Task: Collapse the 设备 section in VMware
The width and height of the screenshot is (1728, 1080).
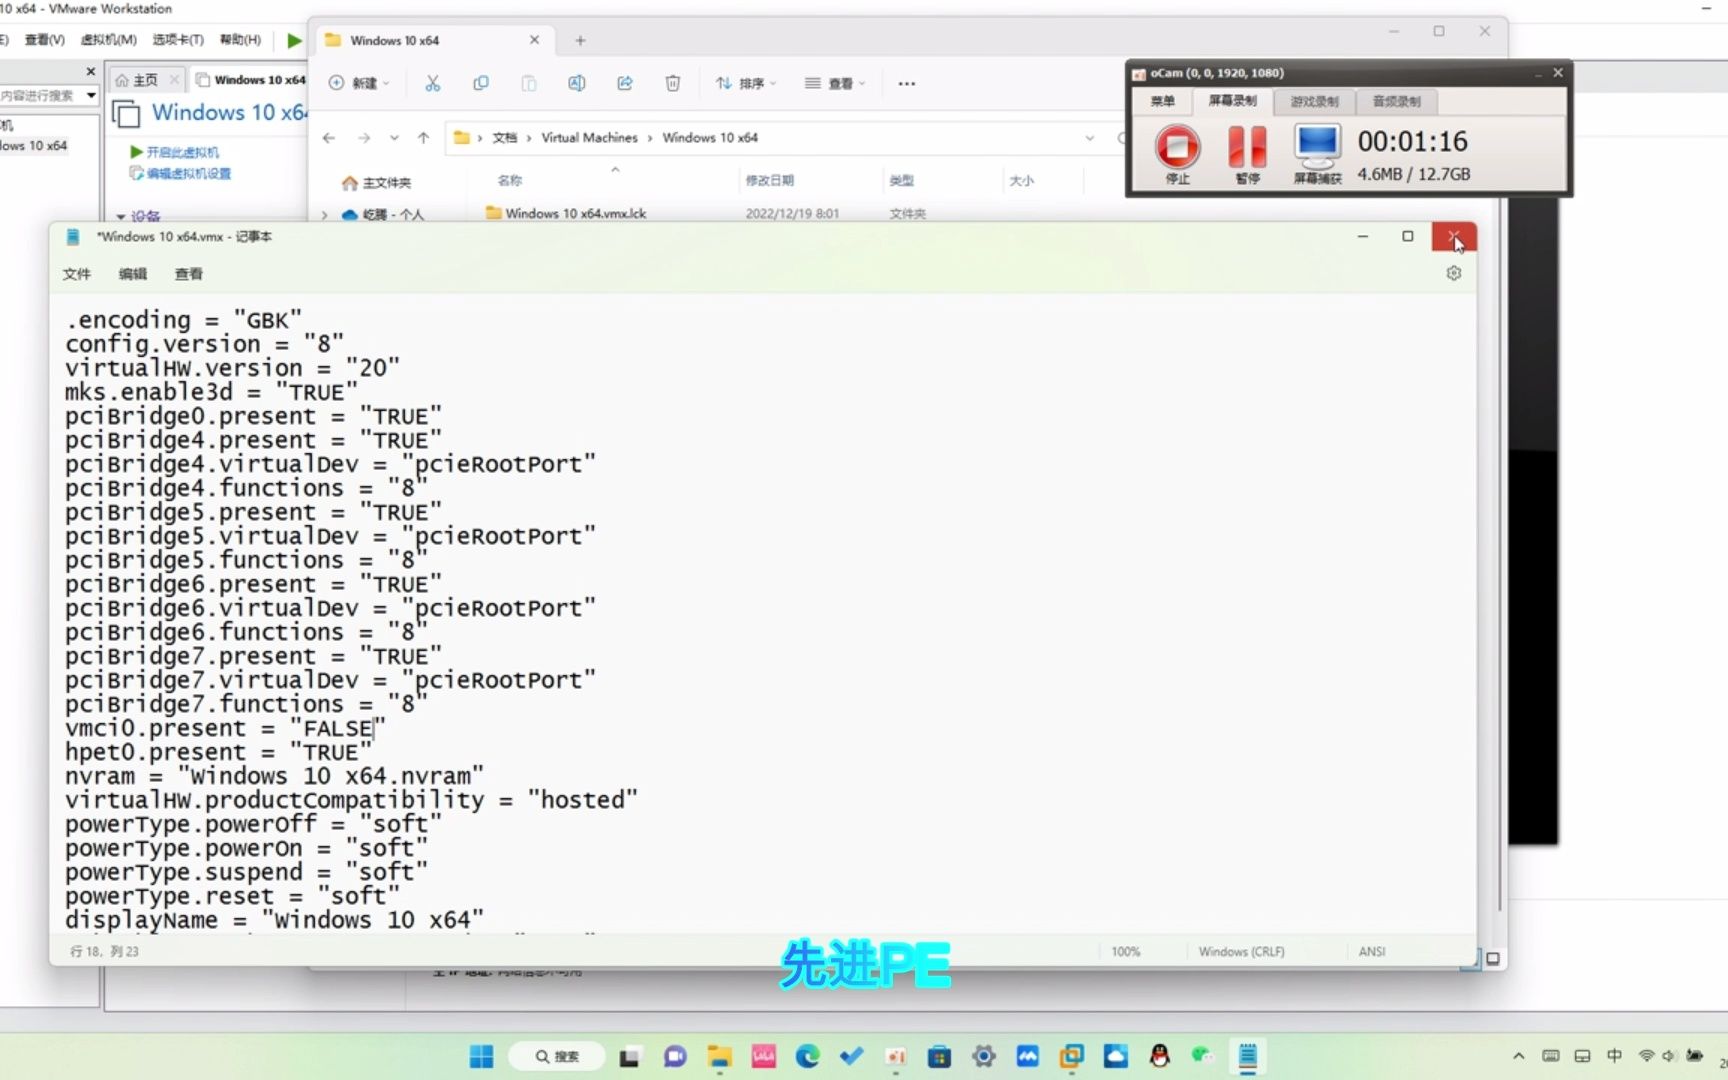Action: coord(121,216)
